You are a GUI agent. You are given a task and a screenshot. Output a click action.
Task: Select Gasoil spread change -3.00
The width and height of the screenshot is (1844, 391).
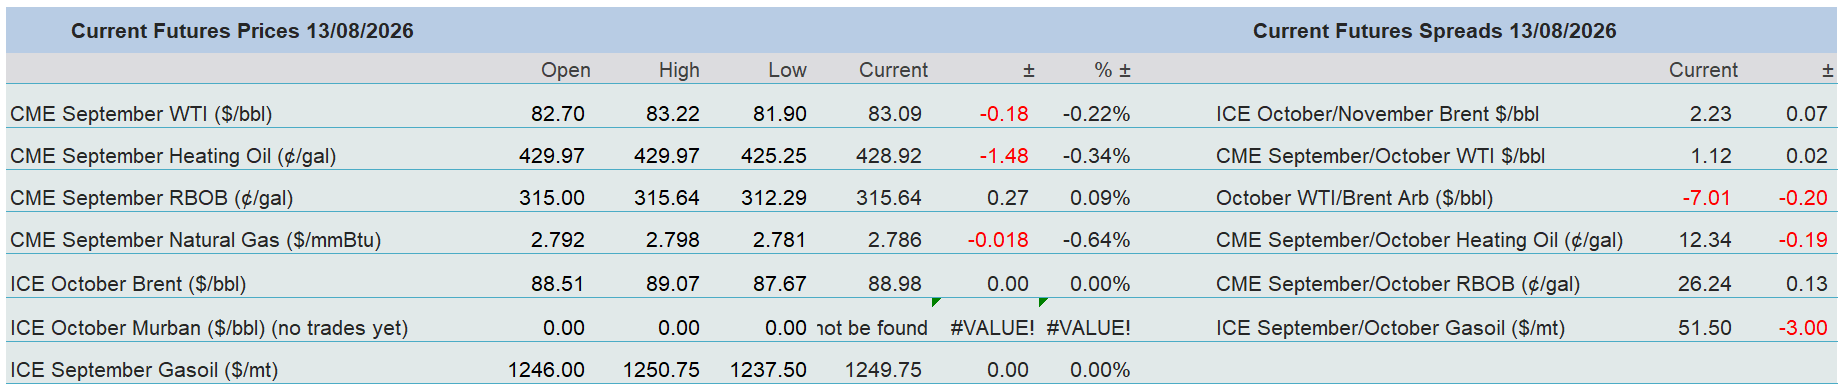tap(1803, 328)
